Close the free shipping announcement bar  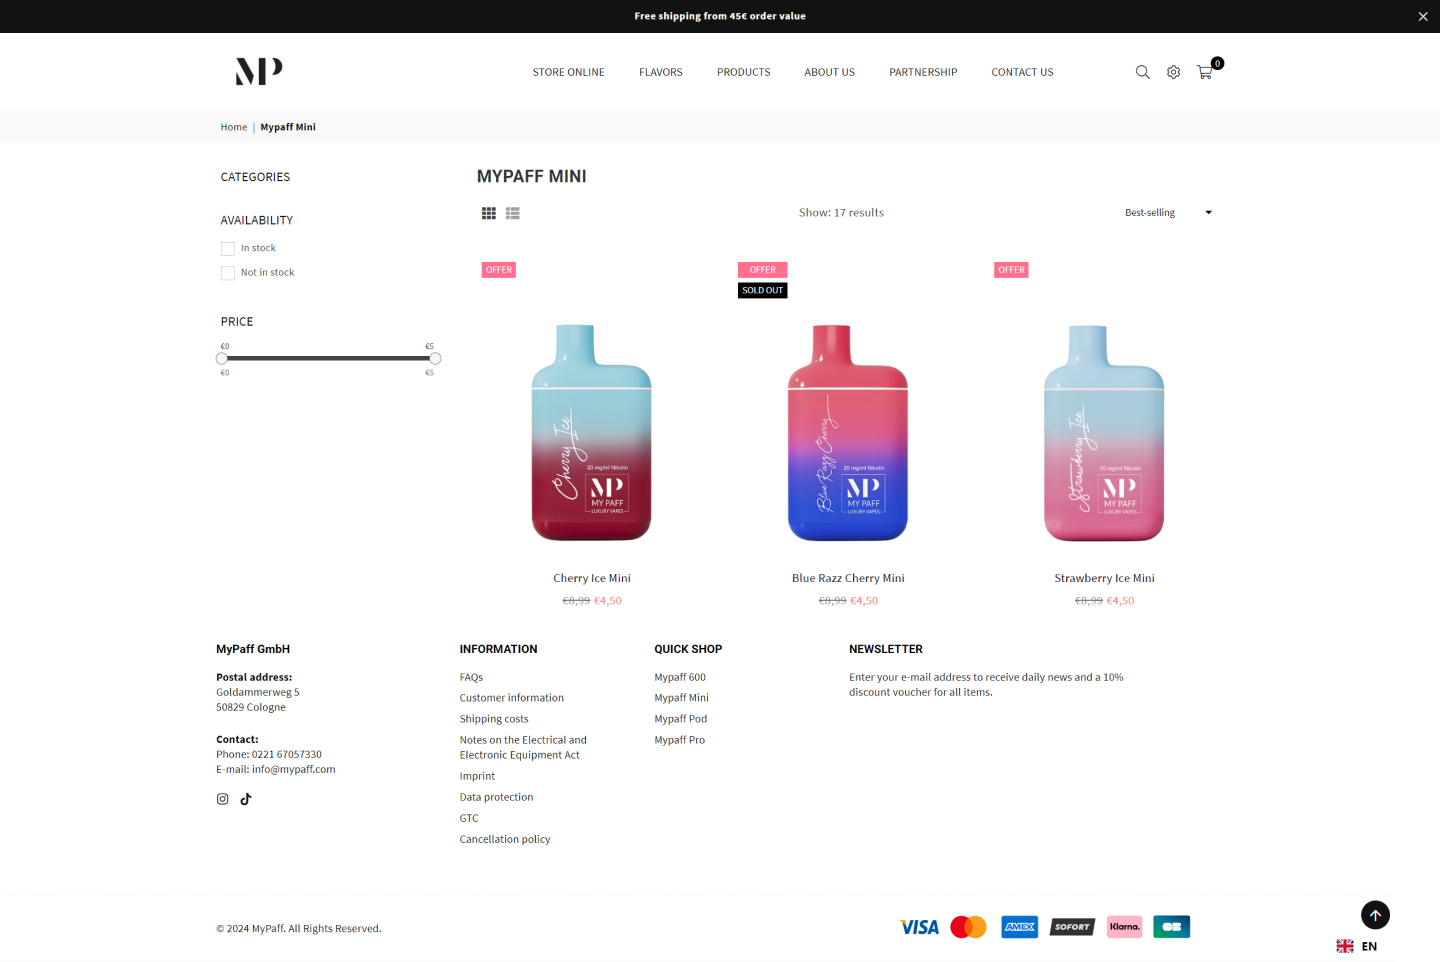[1423, 16]
